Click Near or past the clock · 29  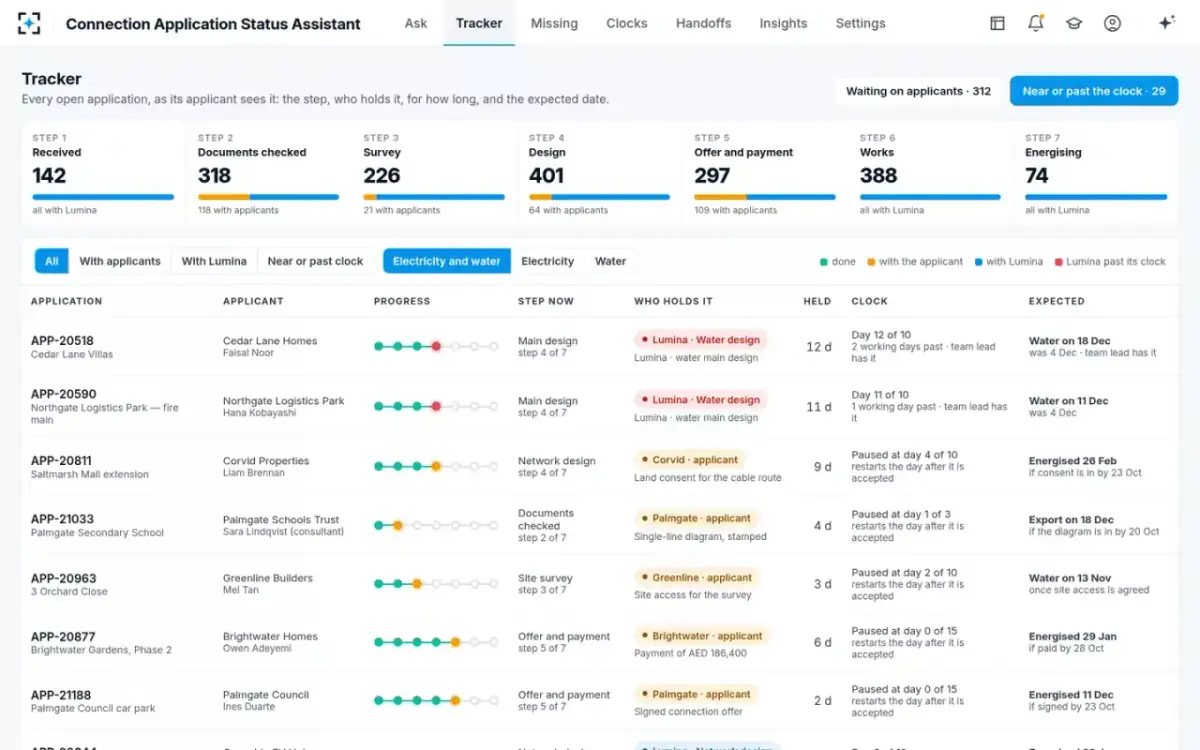click(x=1094, y=91)
